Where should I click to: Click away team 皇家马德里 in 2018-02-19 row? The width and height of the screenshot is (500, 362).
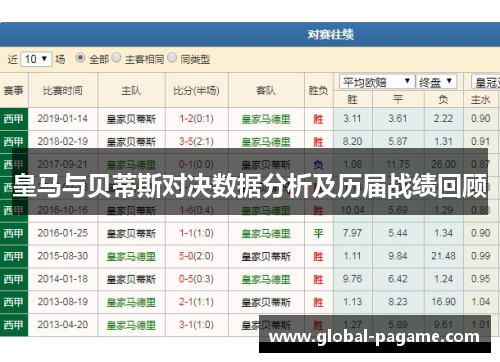pyautogui.click(x=266, y=142)
